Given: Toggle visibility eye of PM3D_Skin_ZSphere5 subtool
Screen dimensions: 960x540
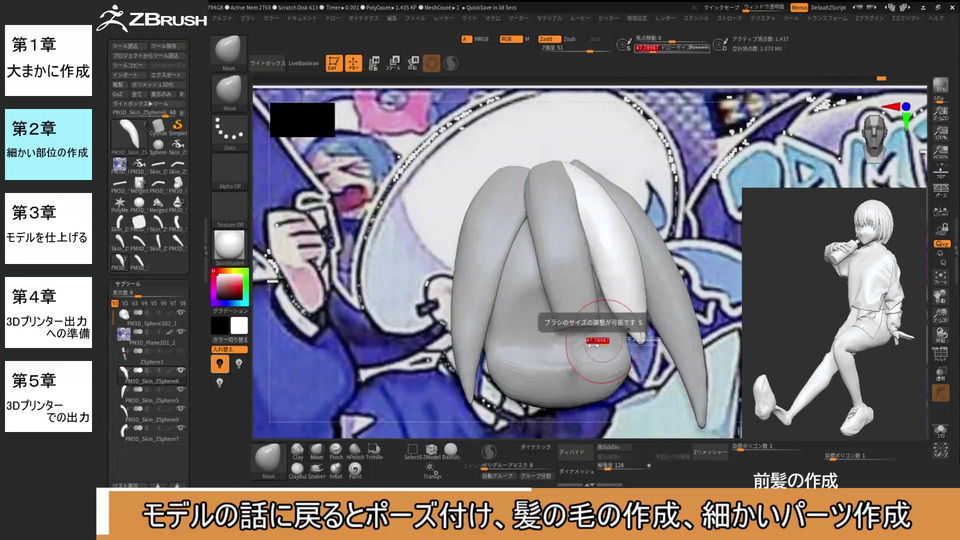Looking at the screenshot, I should pos(181,390).
